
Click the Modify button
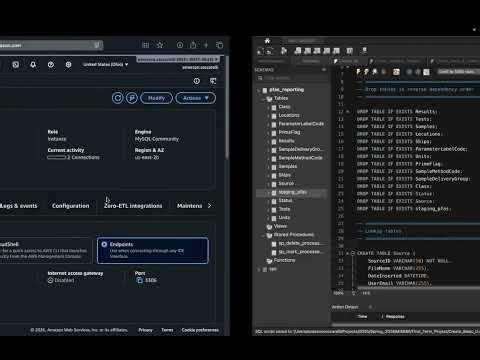(x=156, y=98)
